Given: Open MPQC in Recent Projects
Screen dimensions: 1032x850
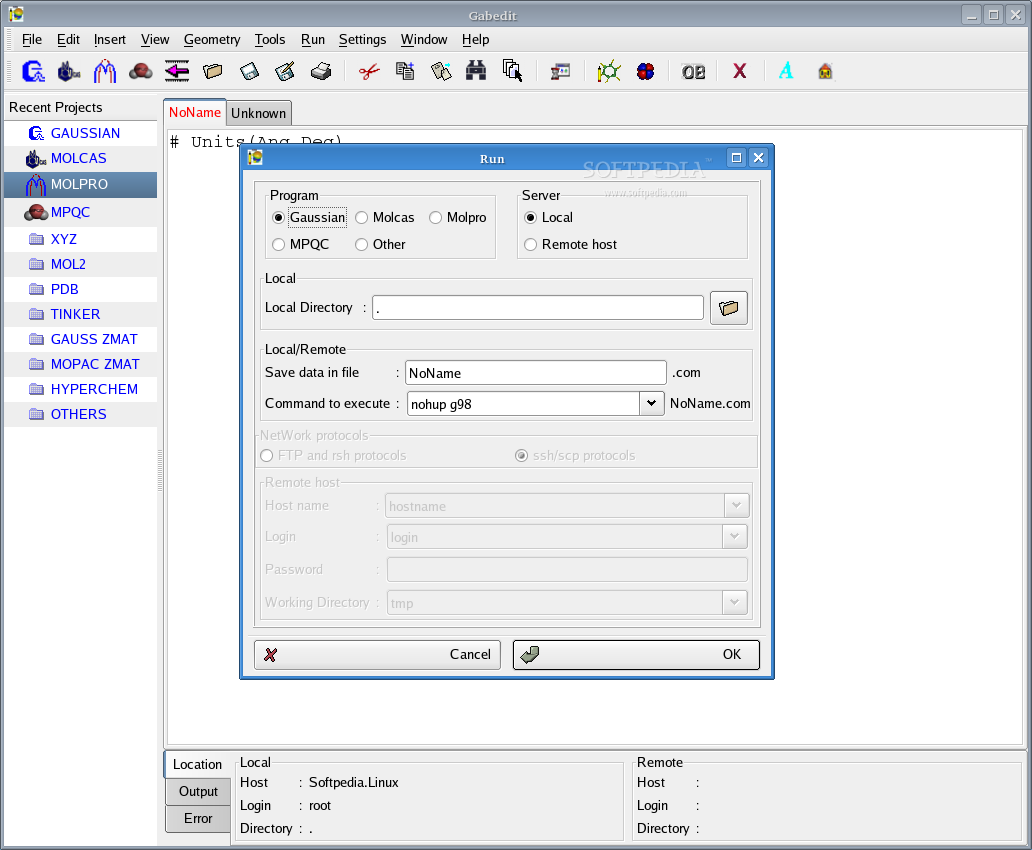Looking at the screenshot, I should [x=81, y=212].
